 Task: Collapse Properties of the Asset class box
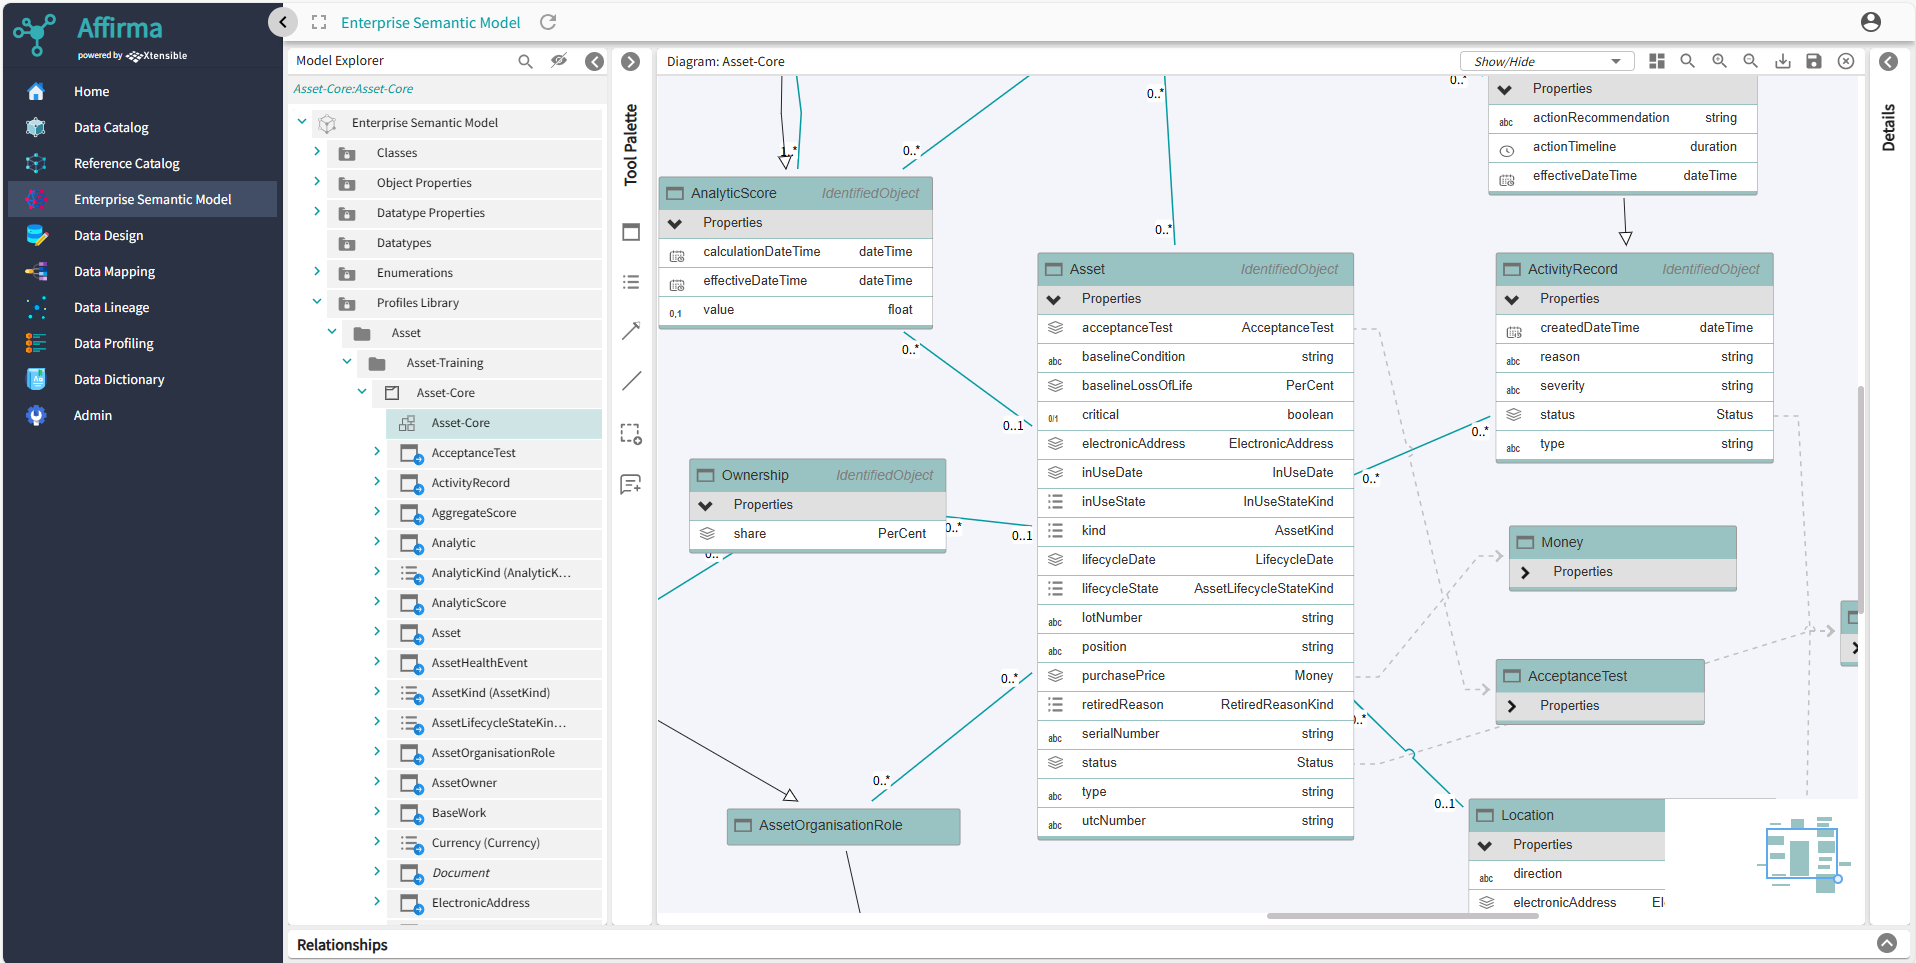click(x=1053, y=299)
